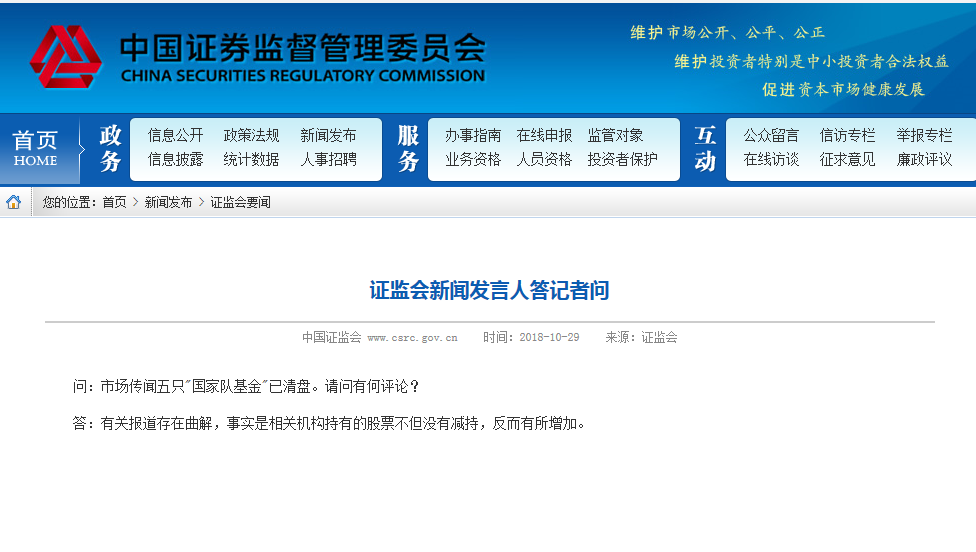Select 新闻发布 in navigation

tap(328, 135)
